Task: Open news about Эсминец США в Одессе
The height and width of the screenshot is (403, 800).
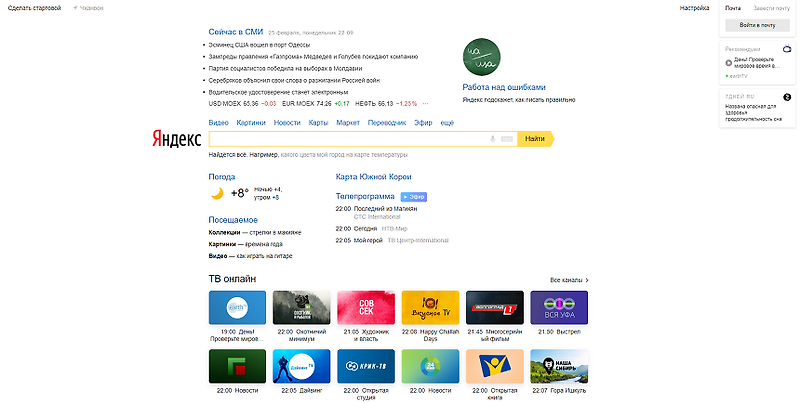Action: pyautogui.click(x=259, y=45)
